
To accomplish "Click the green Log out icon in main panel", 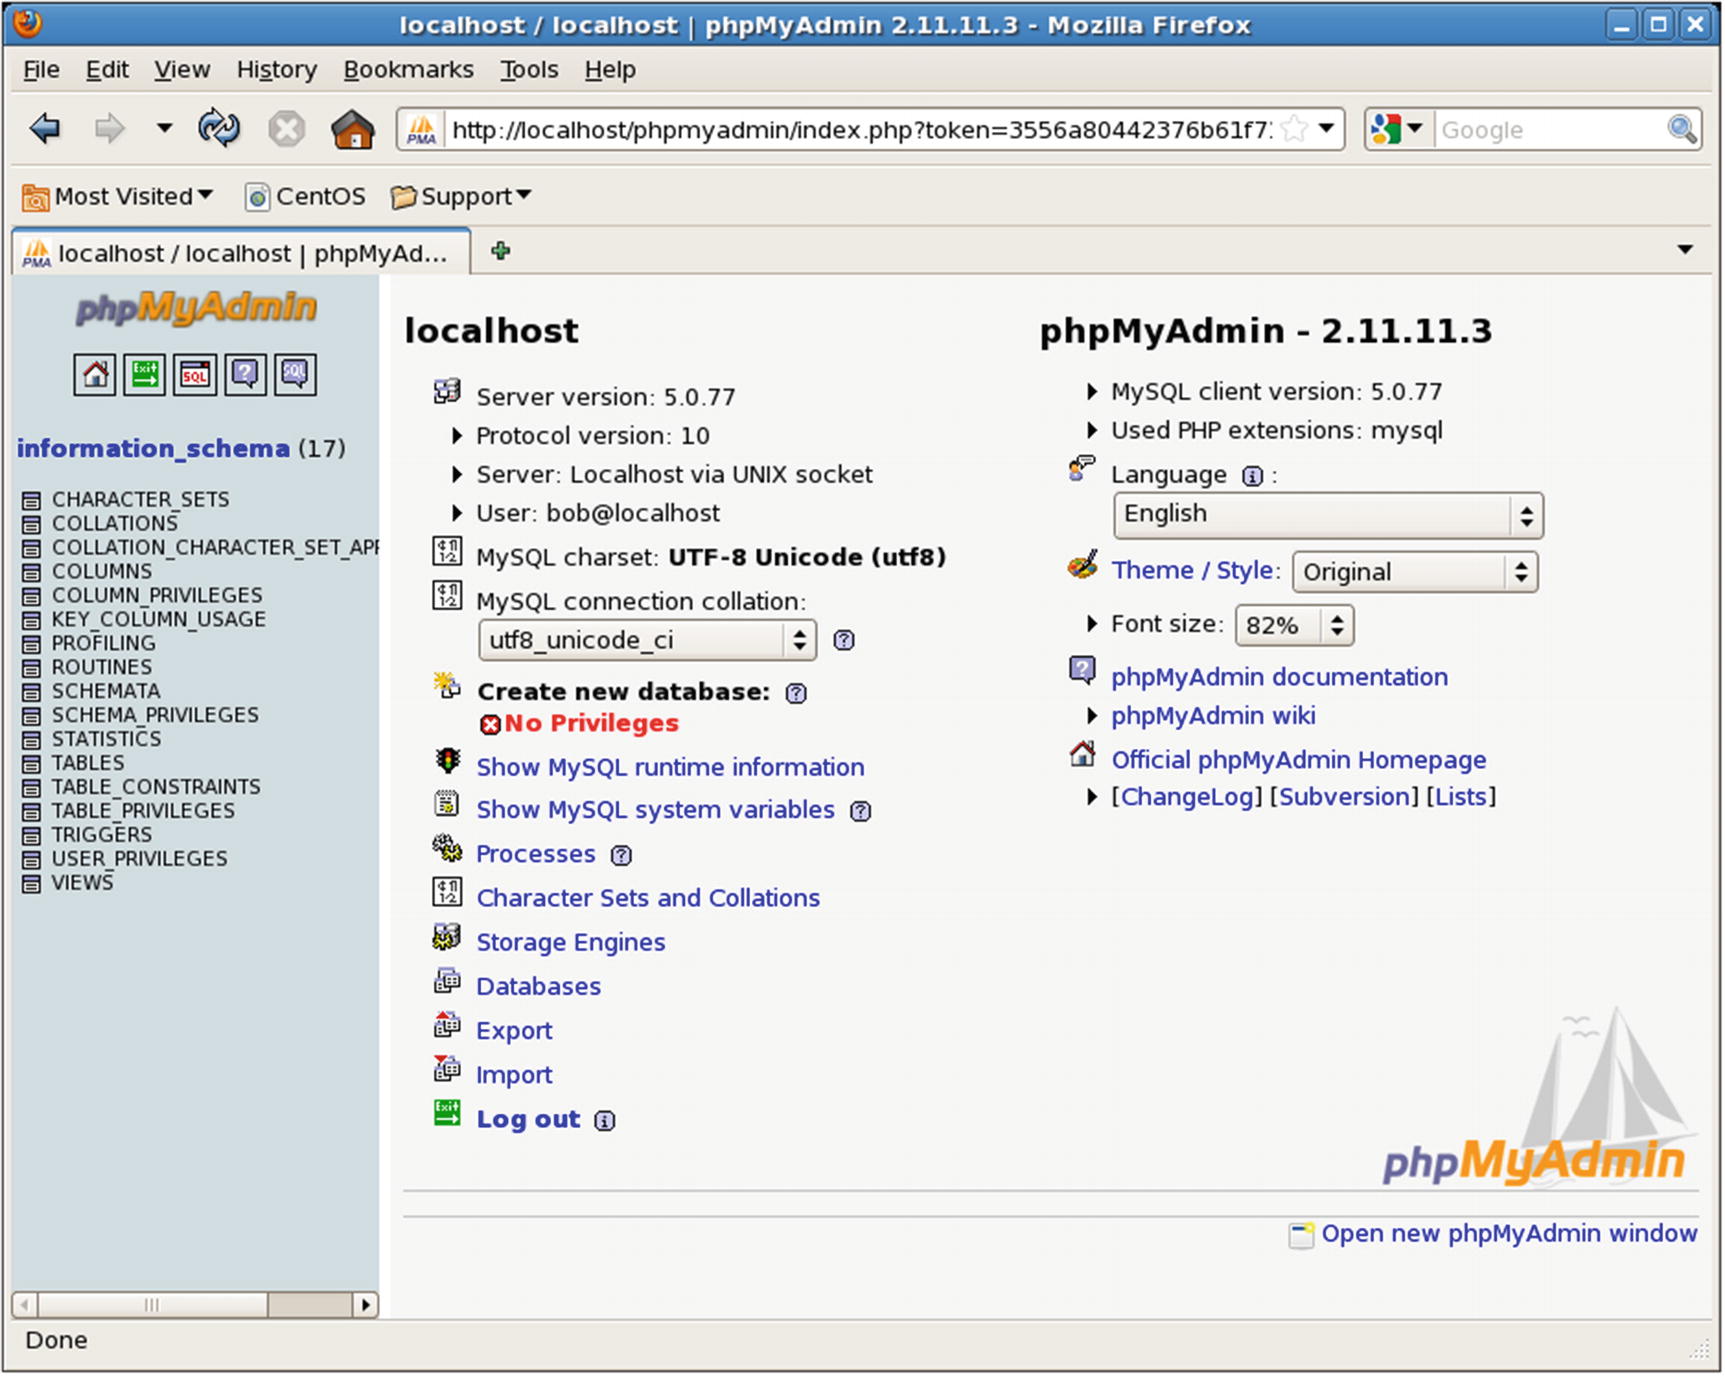I will tap(447, 1113).
